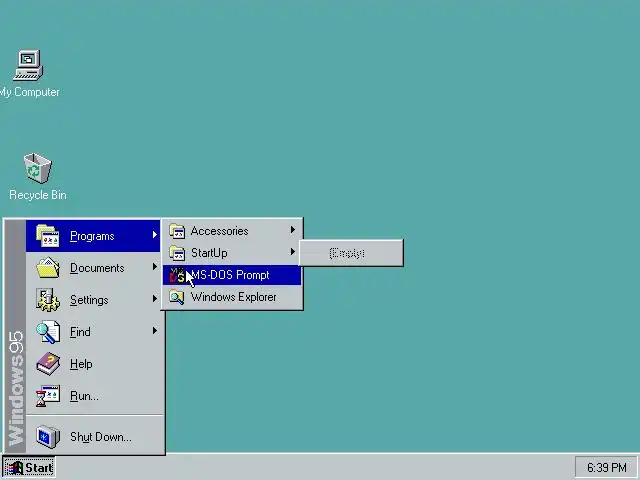Click the 6:39 PM taskbar clock

(x=607, y=467)
